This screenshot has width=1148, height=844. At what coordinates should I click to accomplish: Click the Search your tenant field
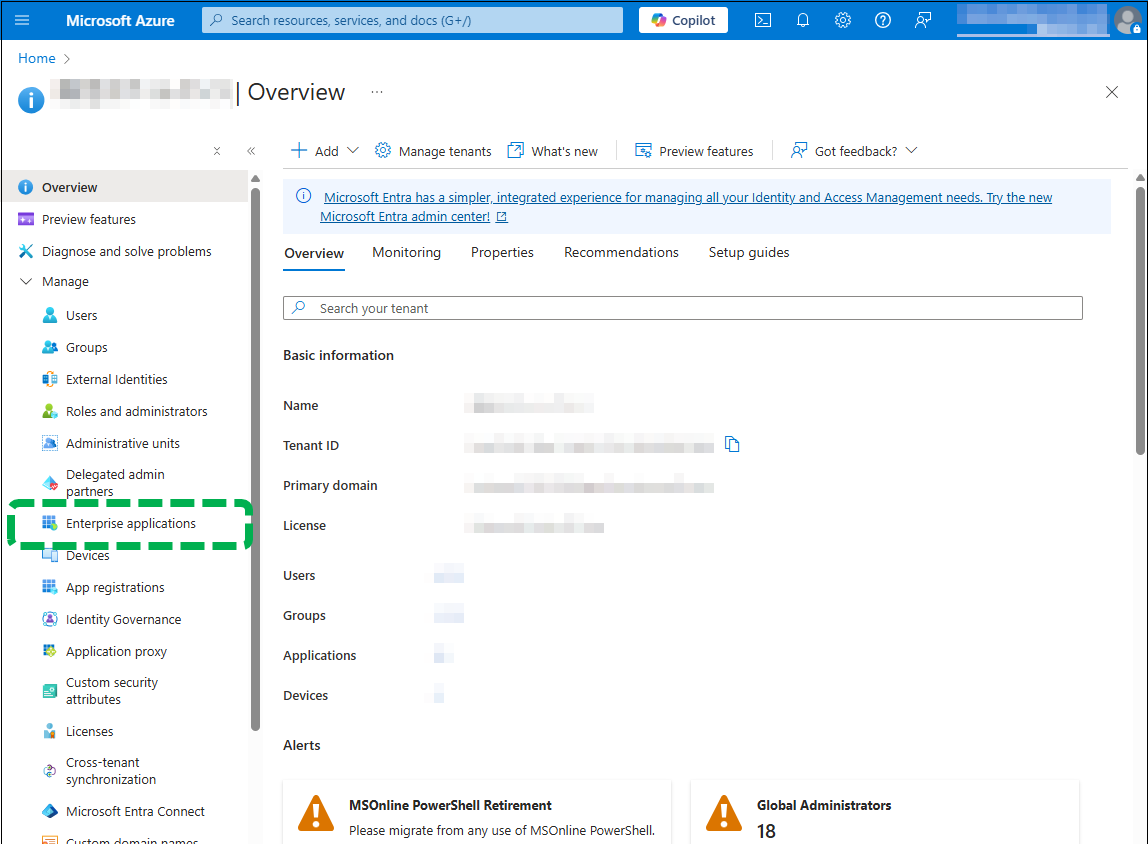683,308
